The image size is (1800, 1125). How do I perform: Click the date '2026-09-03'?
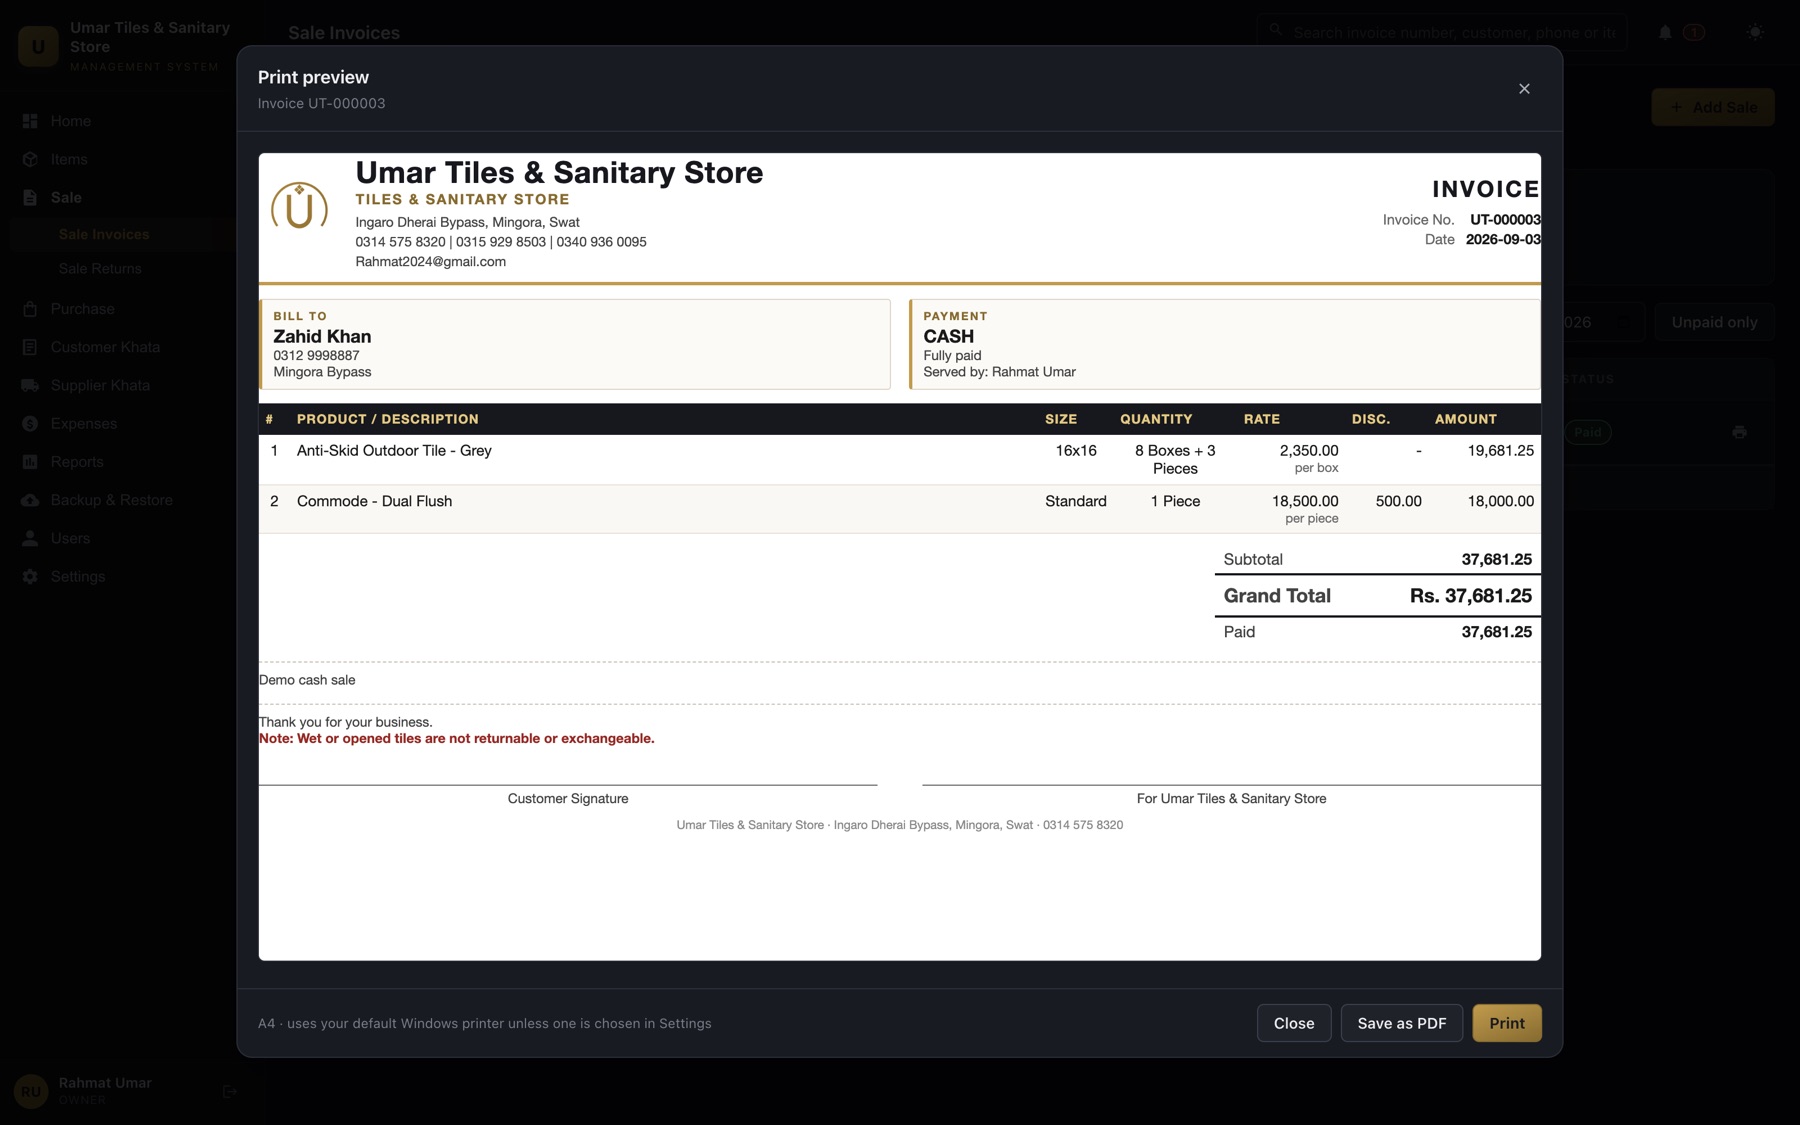tap(1503, 240)
